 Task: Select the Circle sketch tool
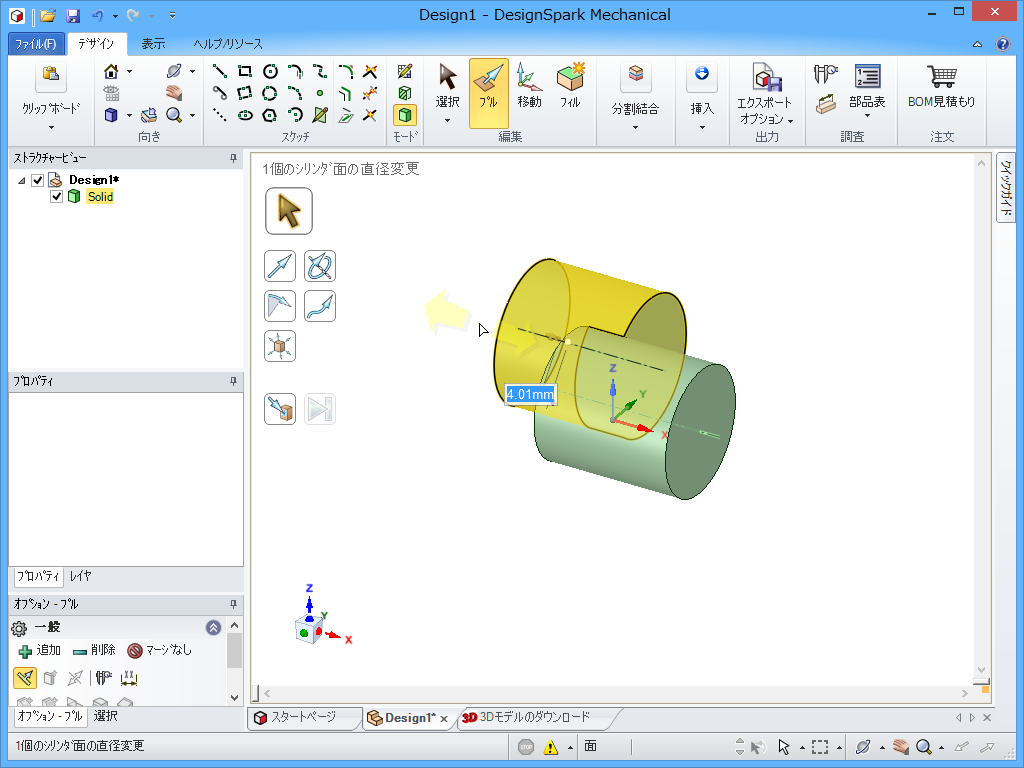coord(270,71)
